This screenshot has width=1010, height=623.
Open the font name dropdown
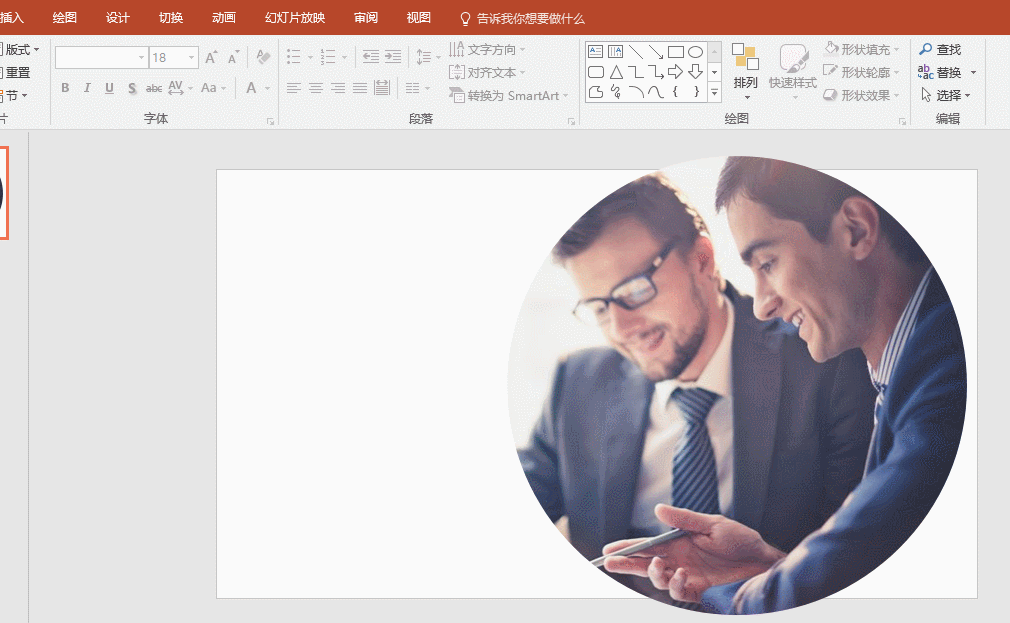[141, 58]
